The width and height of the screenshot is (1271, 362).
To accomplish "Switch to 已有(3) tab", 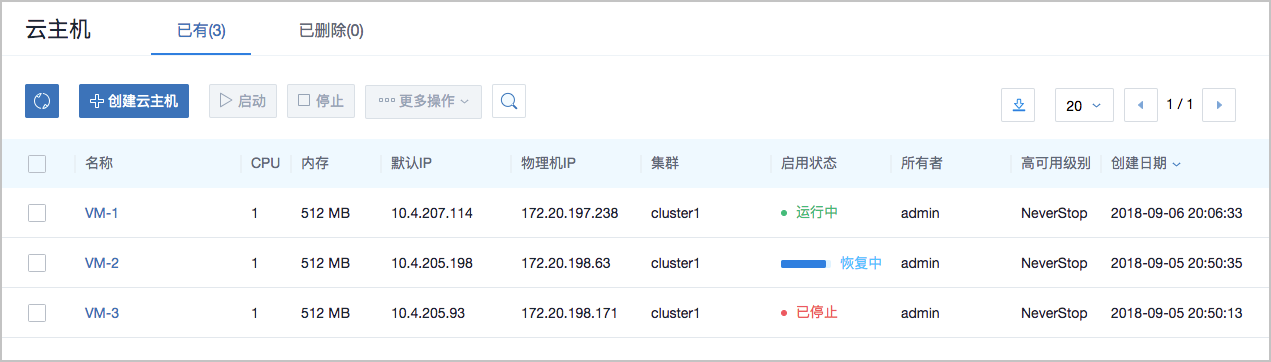I will [x=201, y=30].
